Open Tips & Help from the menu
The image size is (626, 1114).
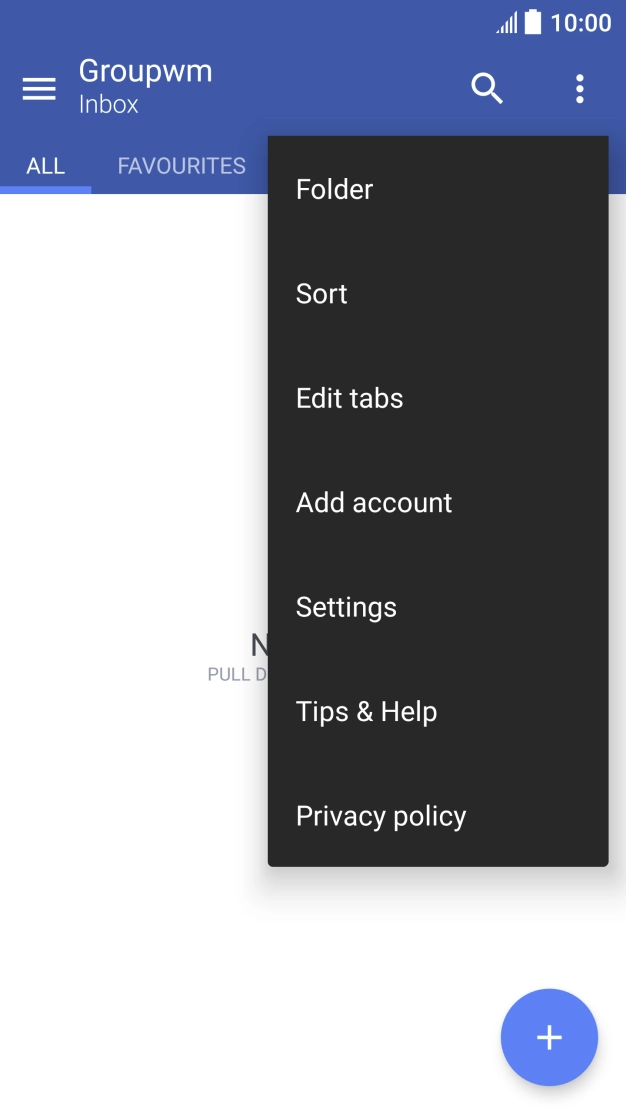point(366,711)
